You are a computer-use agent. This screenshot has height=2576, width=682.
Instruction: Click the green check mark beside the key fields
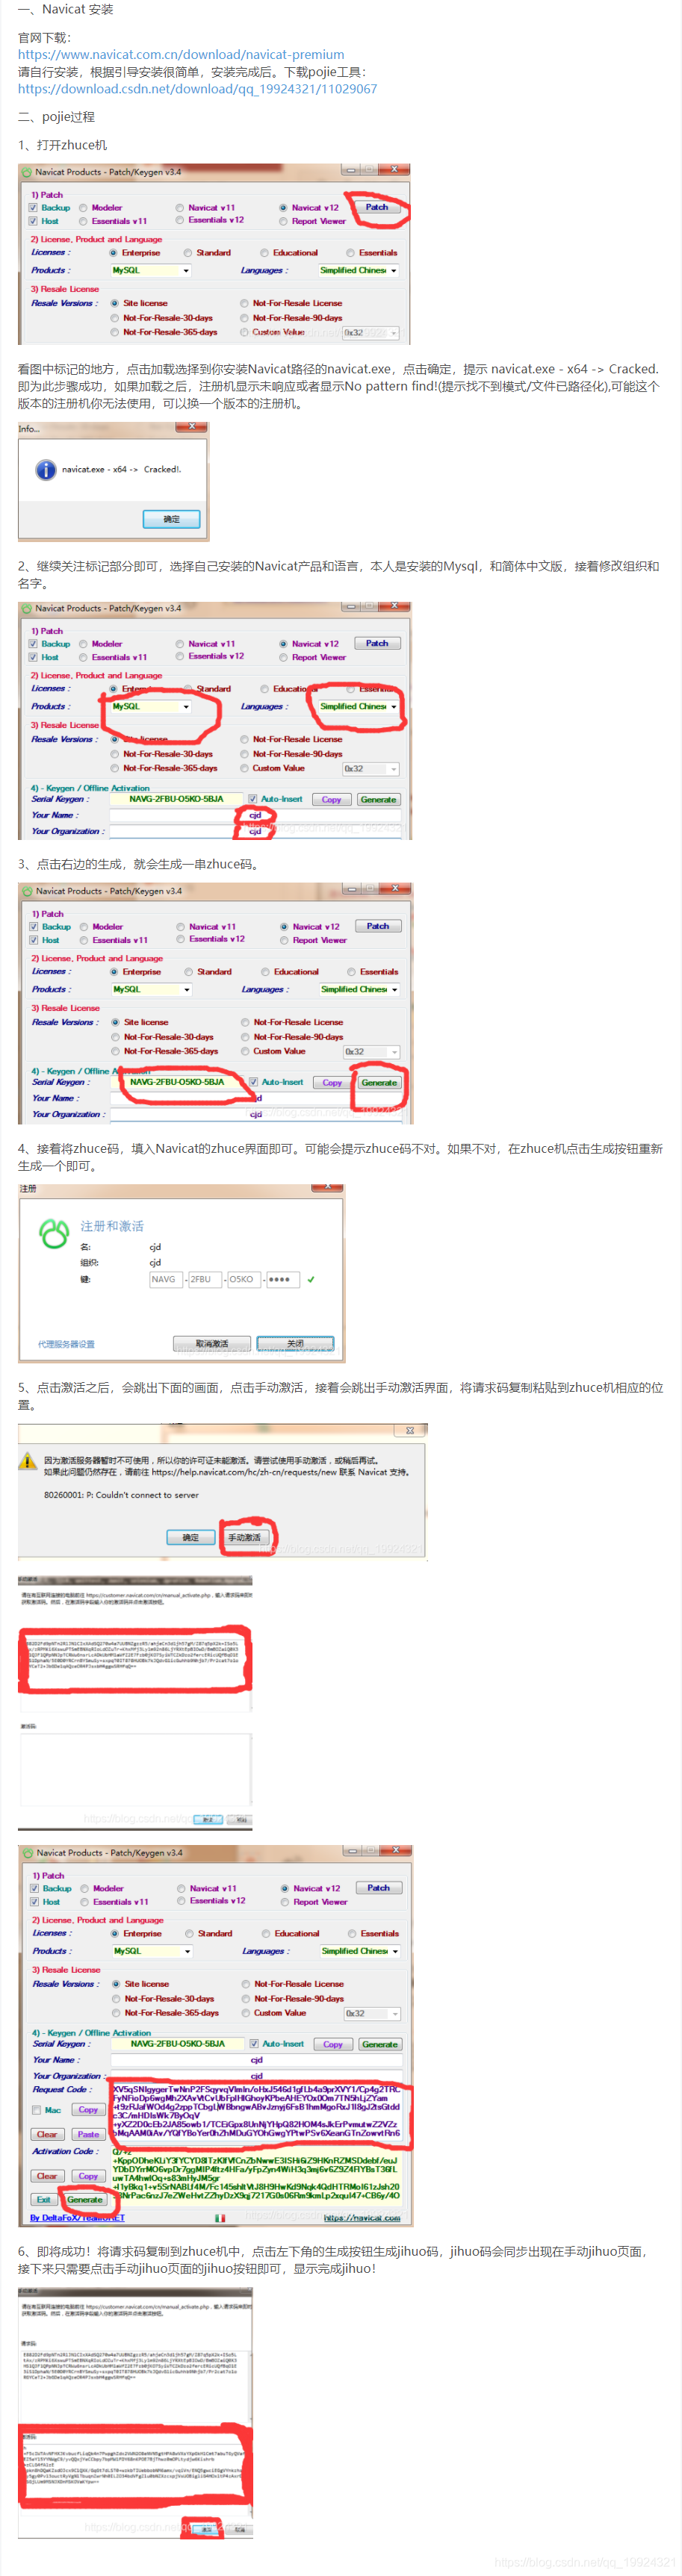(311, 1279)
